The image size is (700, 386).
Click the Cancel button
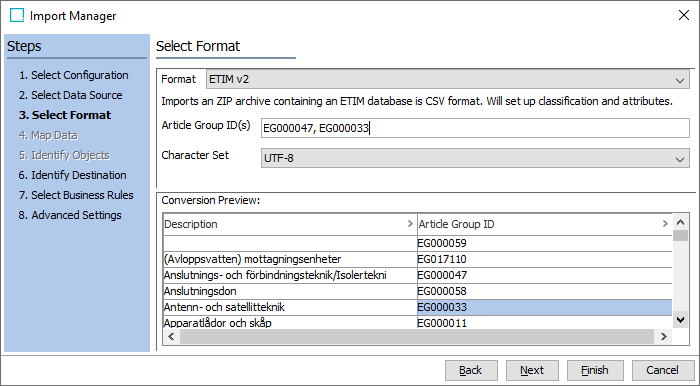(x=662, y=370)
